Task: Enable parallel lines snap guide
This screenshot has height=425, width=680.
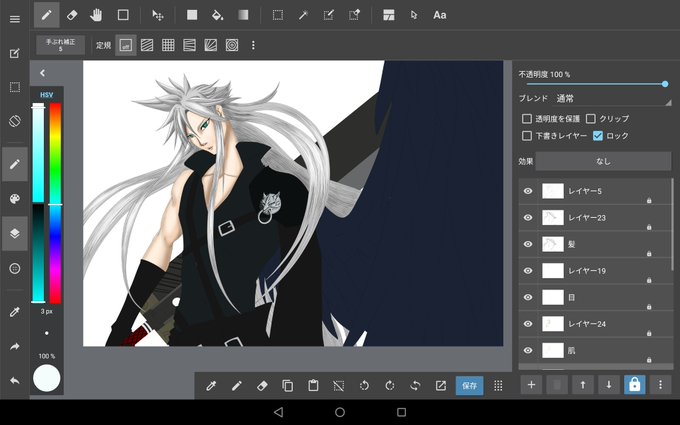Action: click(x=147, y=45)
